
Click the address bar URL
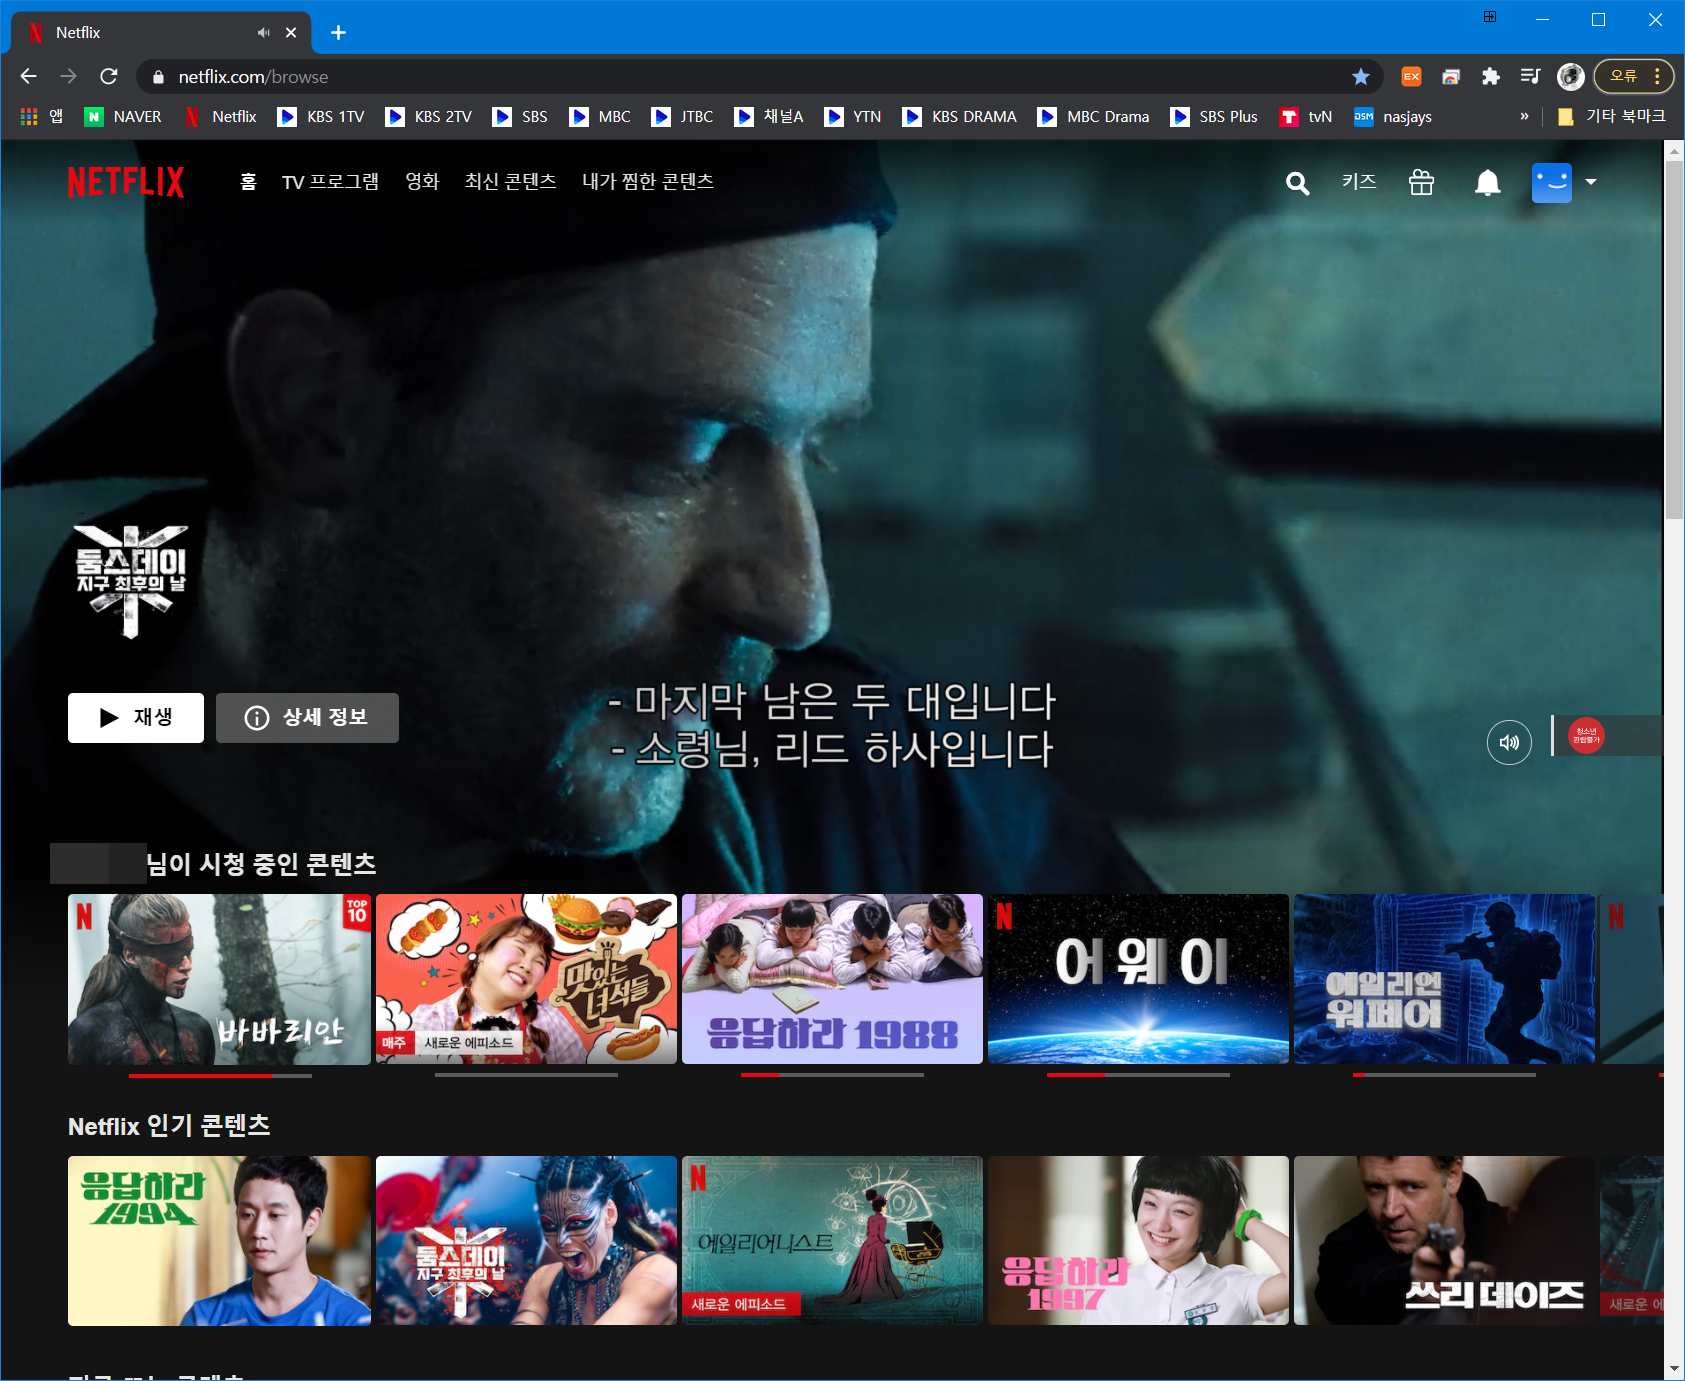click(x=253, y=76)
